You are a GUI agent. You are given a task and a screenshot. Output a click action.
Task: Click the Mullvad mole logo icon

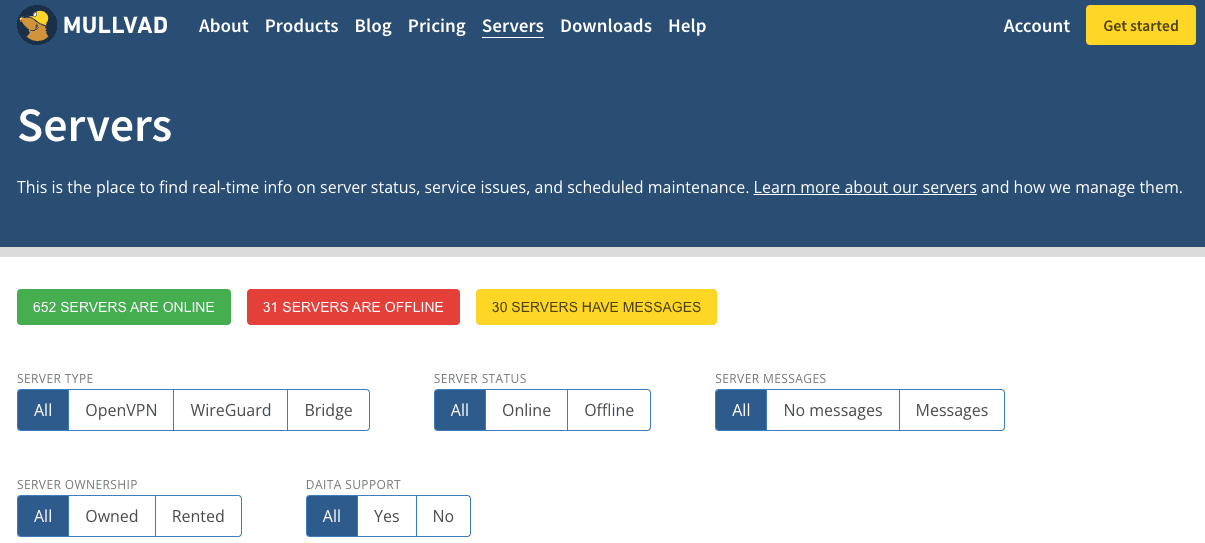point(37,26)
